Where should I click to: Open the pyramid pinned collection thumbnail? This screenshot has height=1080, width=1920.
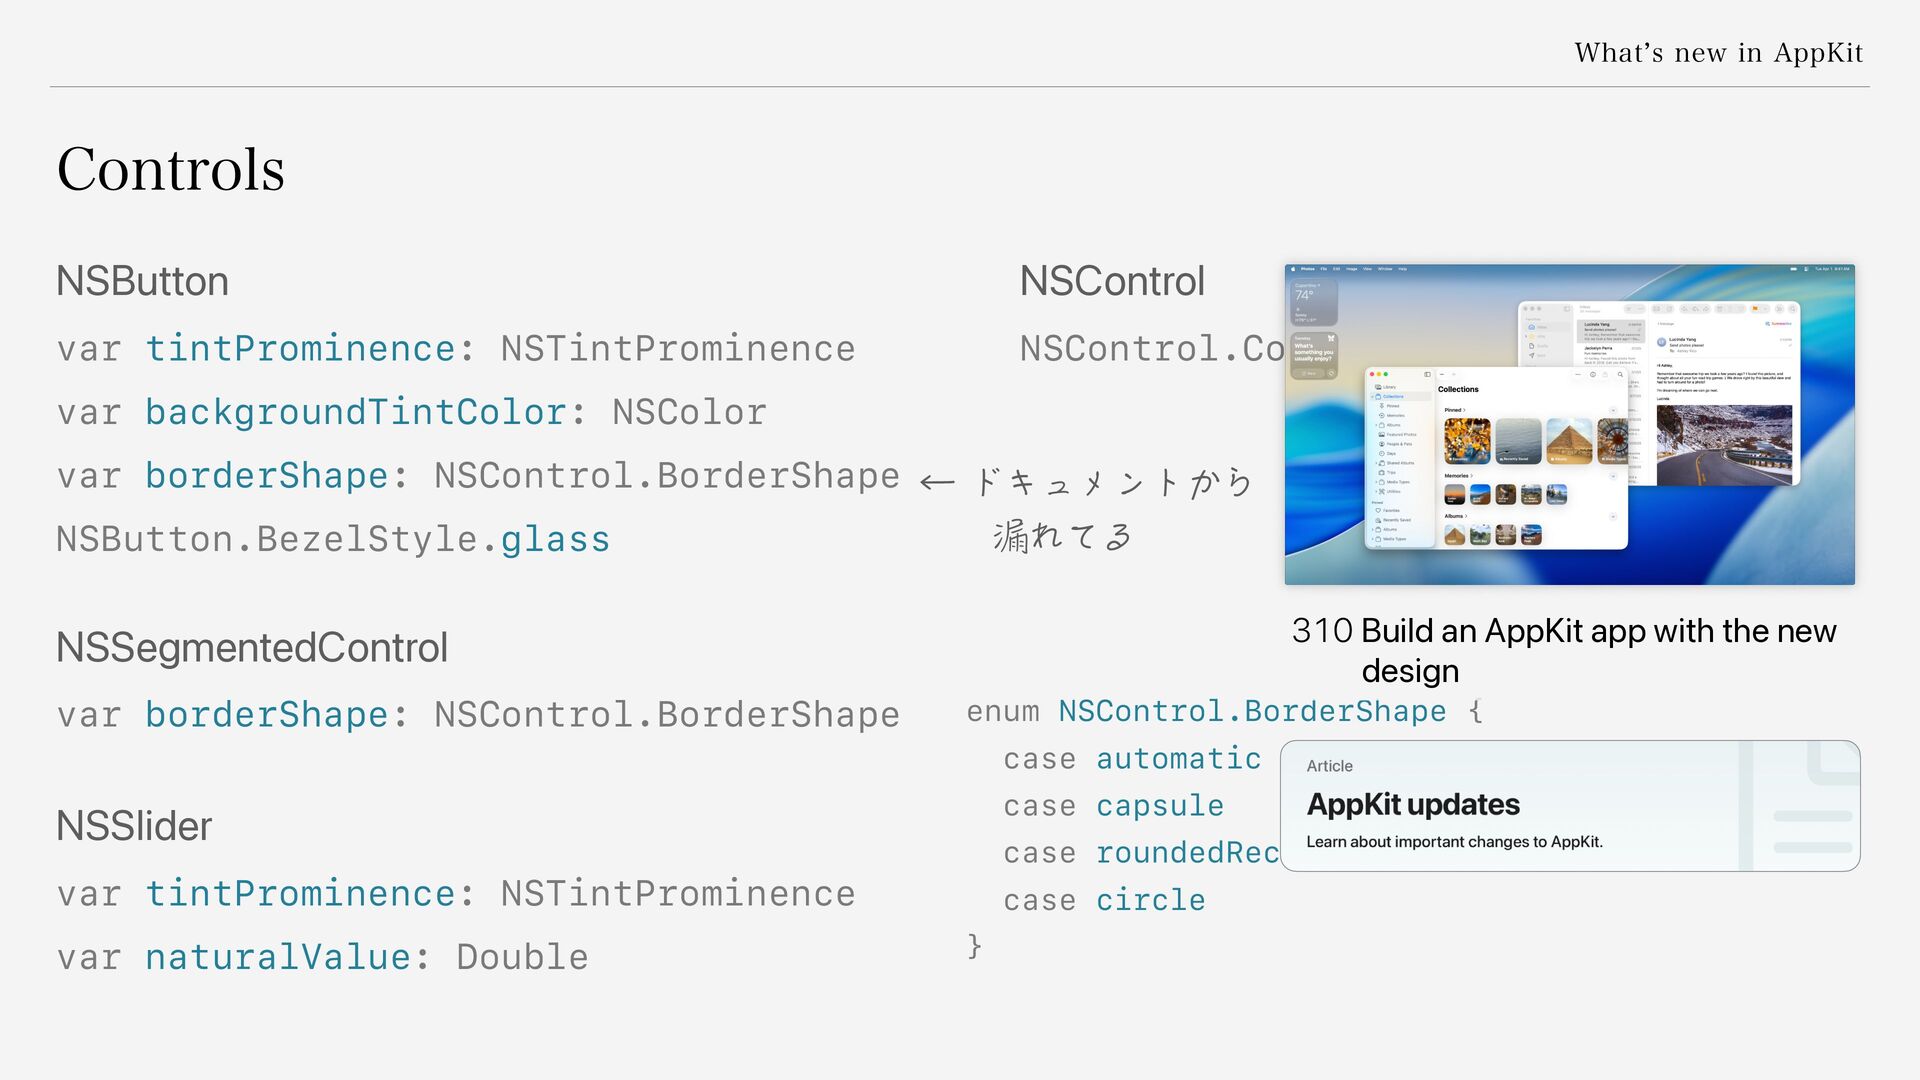click(1569, 441)
